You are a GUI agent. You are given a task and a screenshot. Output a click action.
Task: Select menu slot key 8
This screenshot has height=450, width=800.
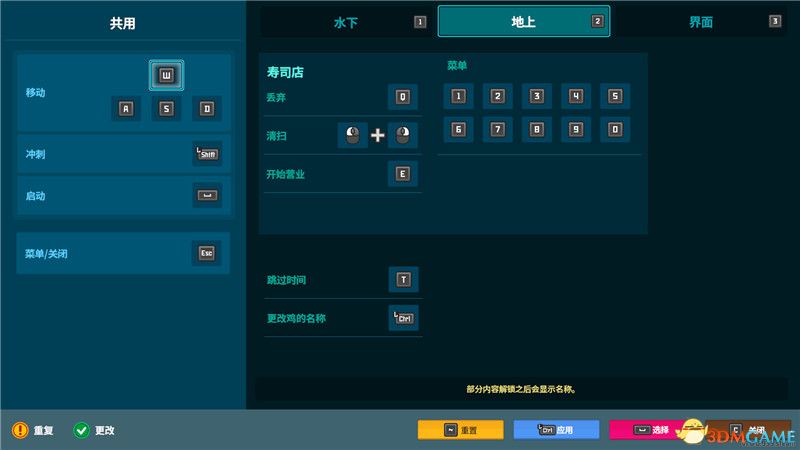(536, 129)
